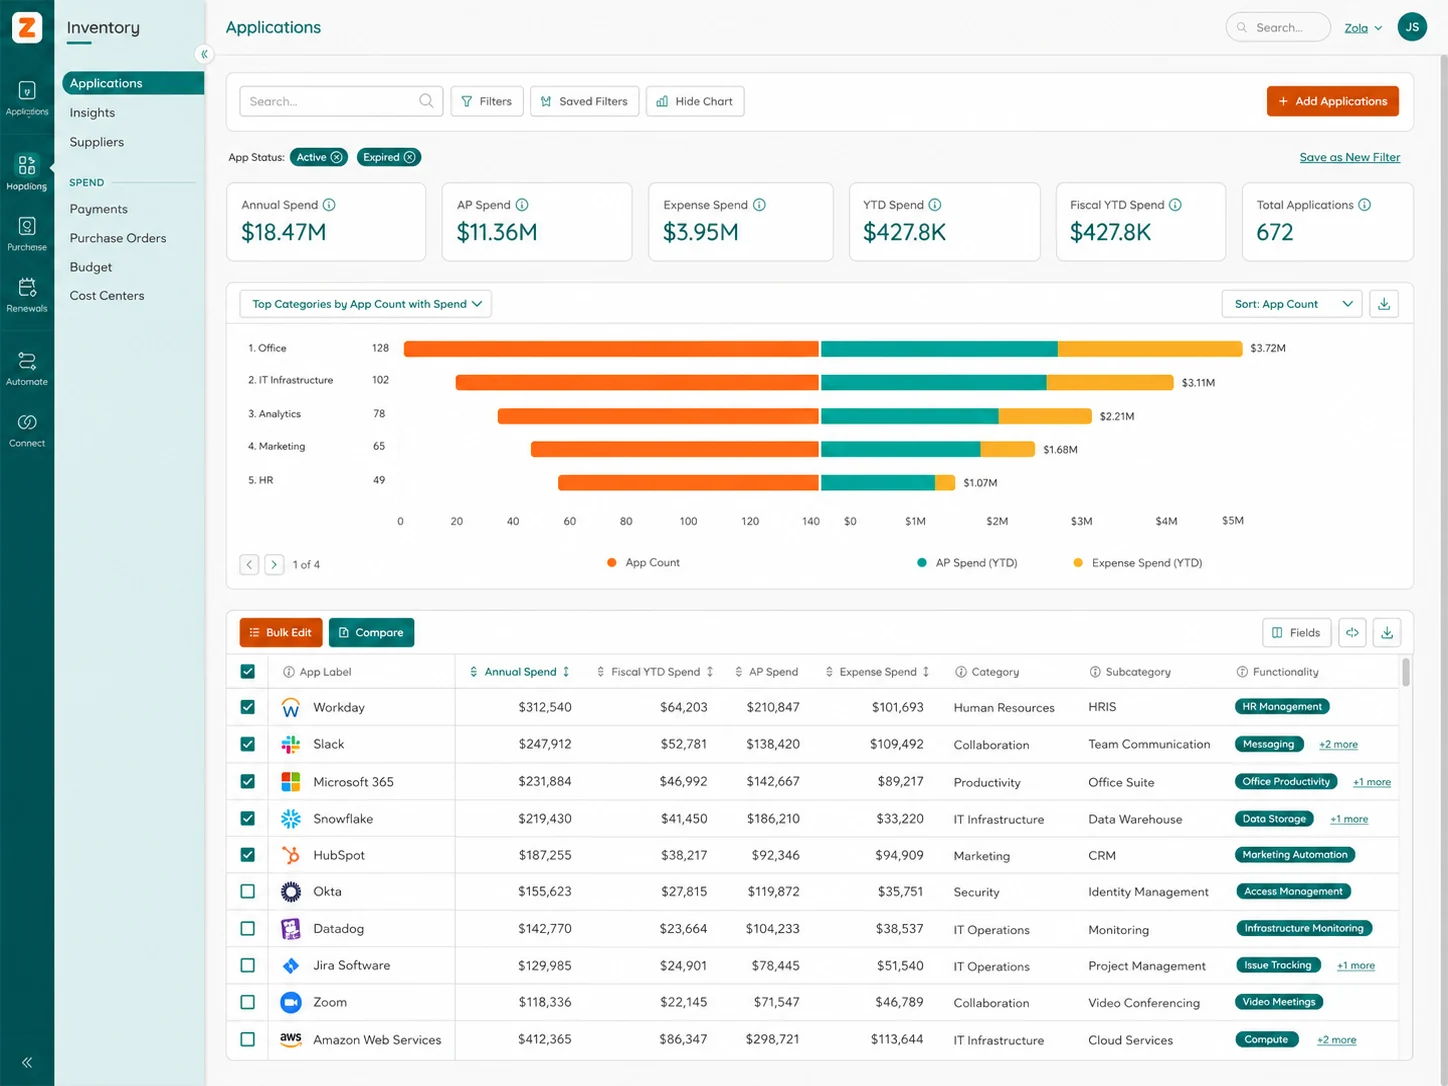Open the Sort: App Count dropdown
The height and width of the screenshot is (1086, 1448).
click(1292, 304)
